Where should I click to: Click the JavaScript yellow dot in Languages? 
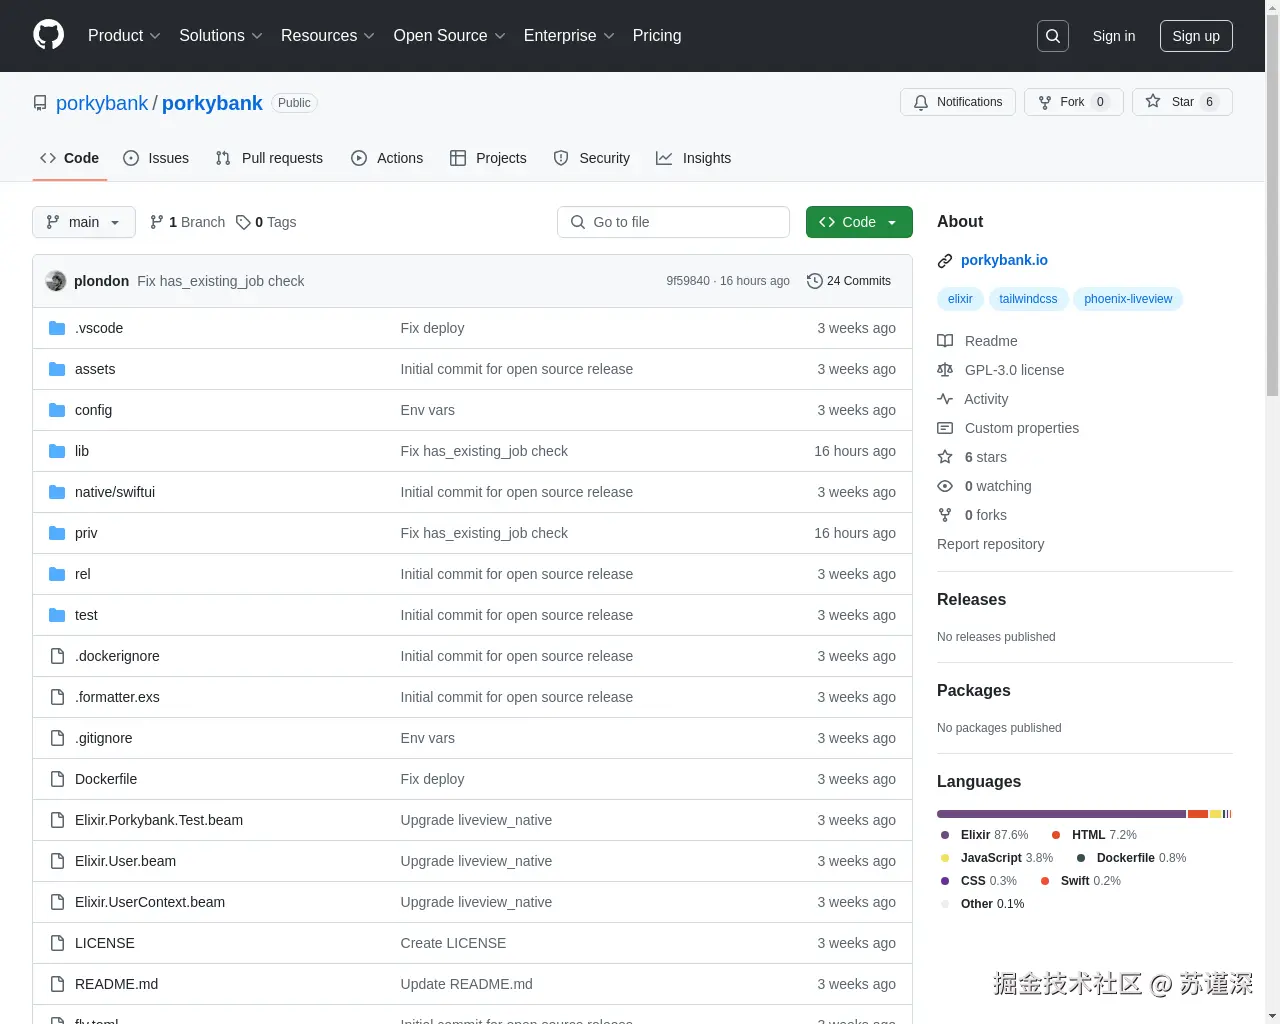click(x=945, y=858)
